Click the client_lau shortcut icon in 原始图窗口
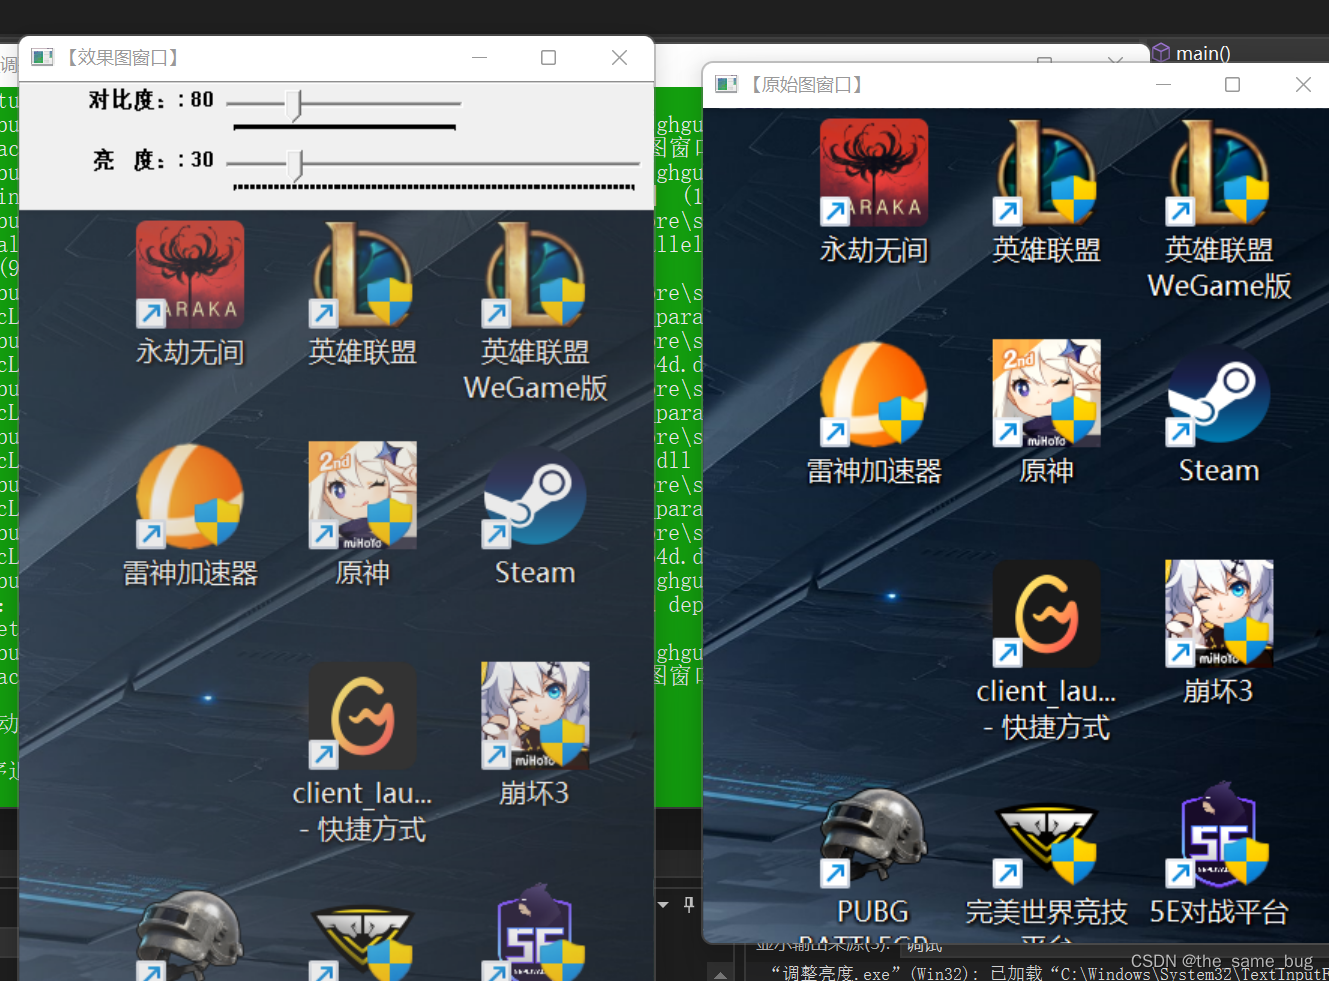1329x981 pixels. [1047, 614]
